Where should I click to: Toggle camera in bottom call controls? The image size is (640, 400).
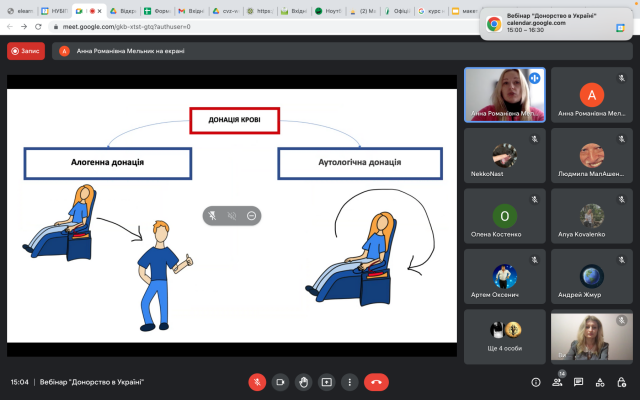pos(280,382)
